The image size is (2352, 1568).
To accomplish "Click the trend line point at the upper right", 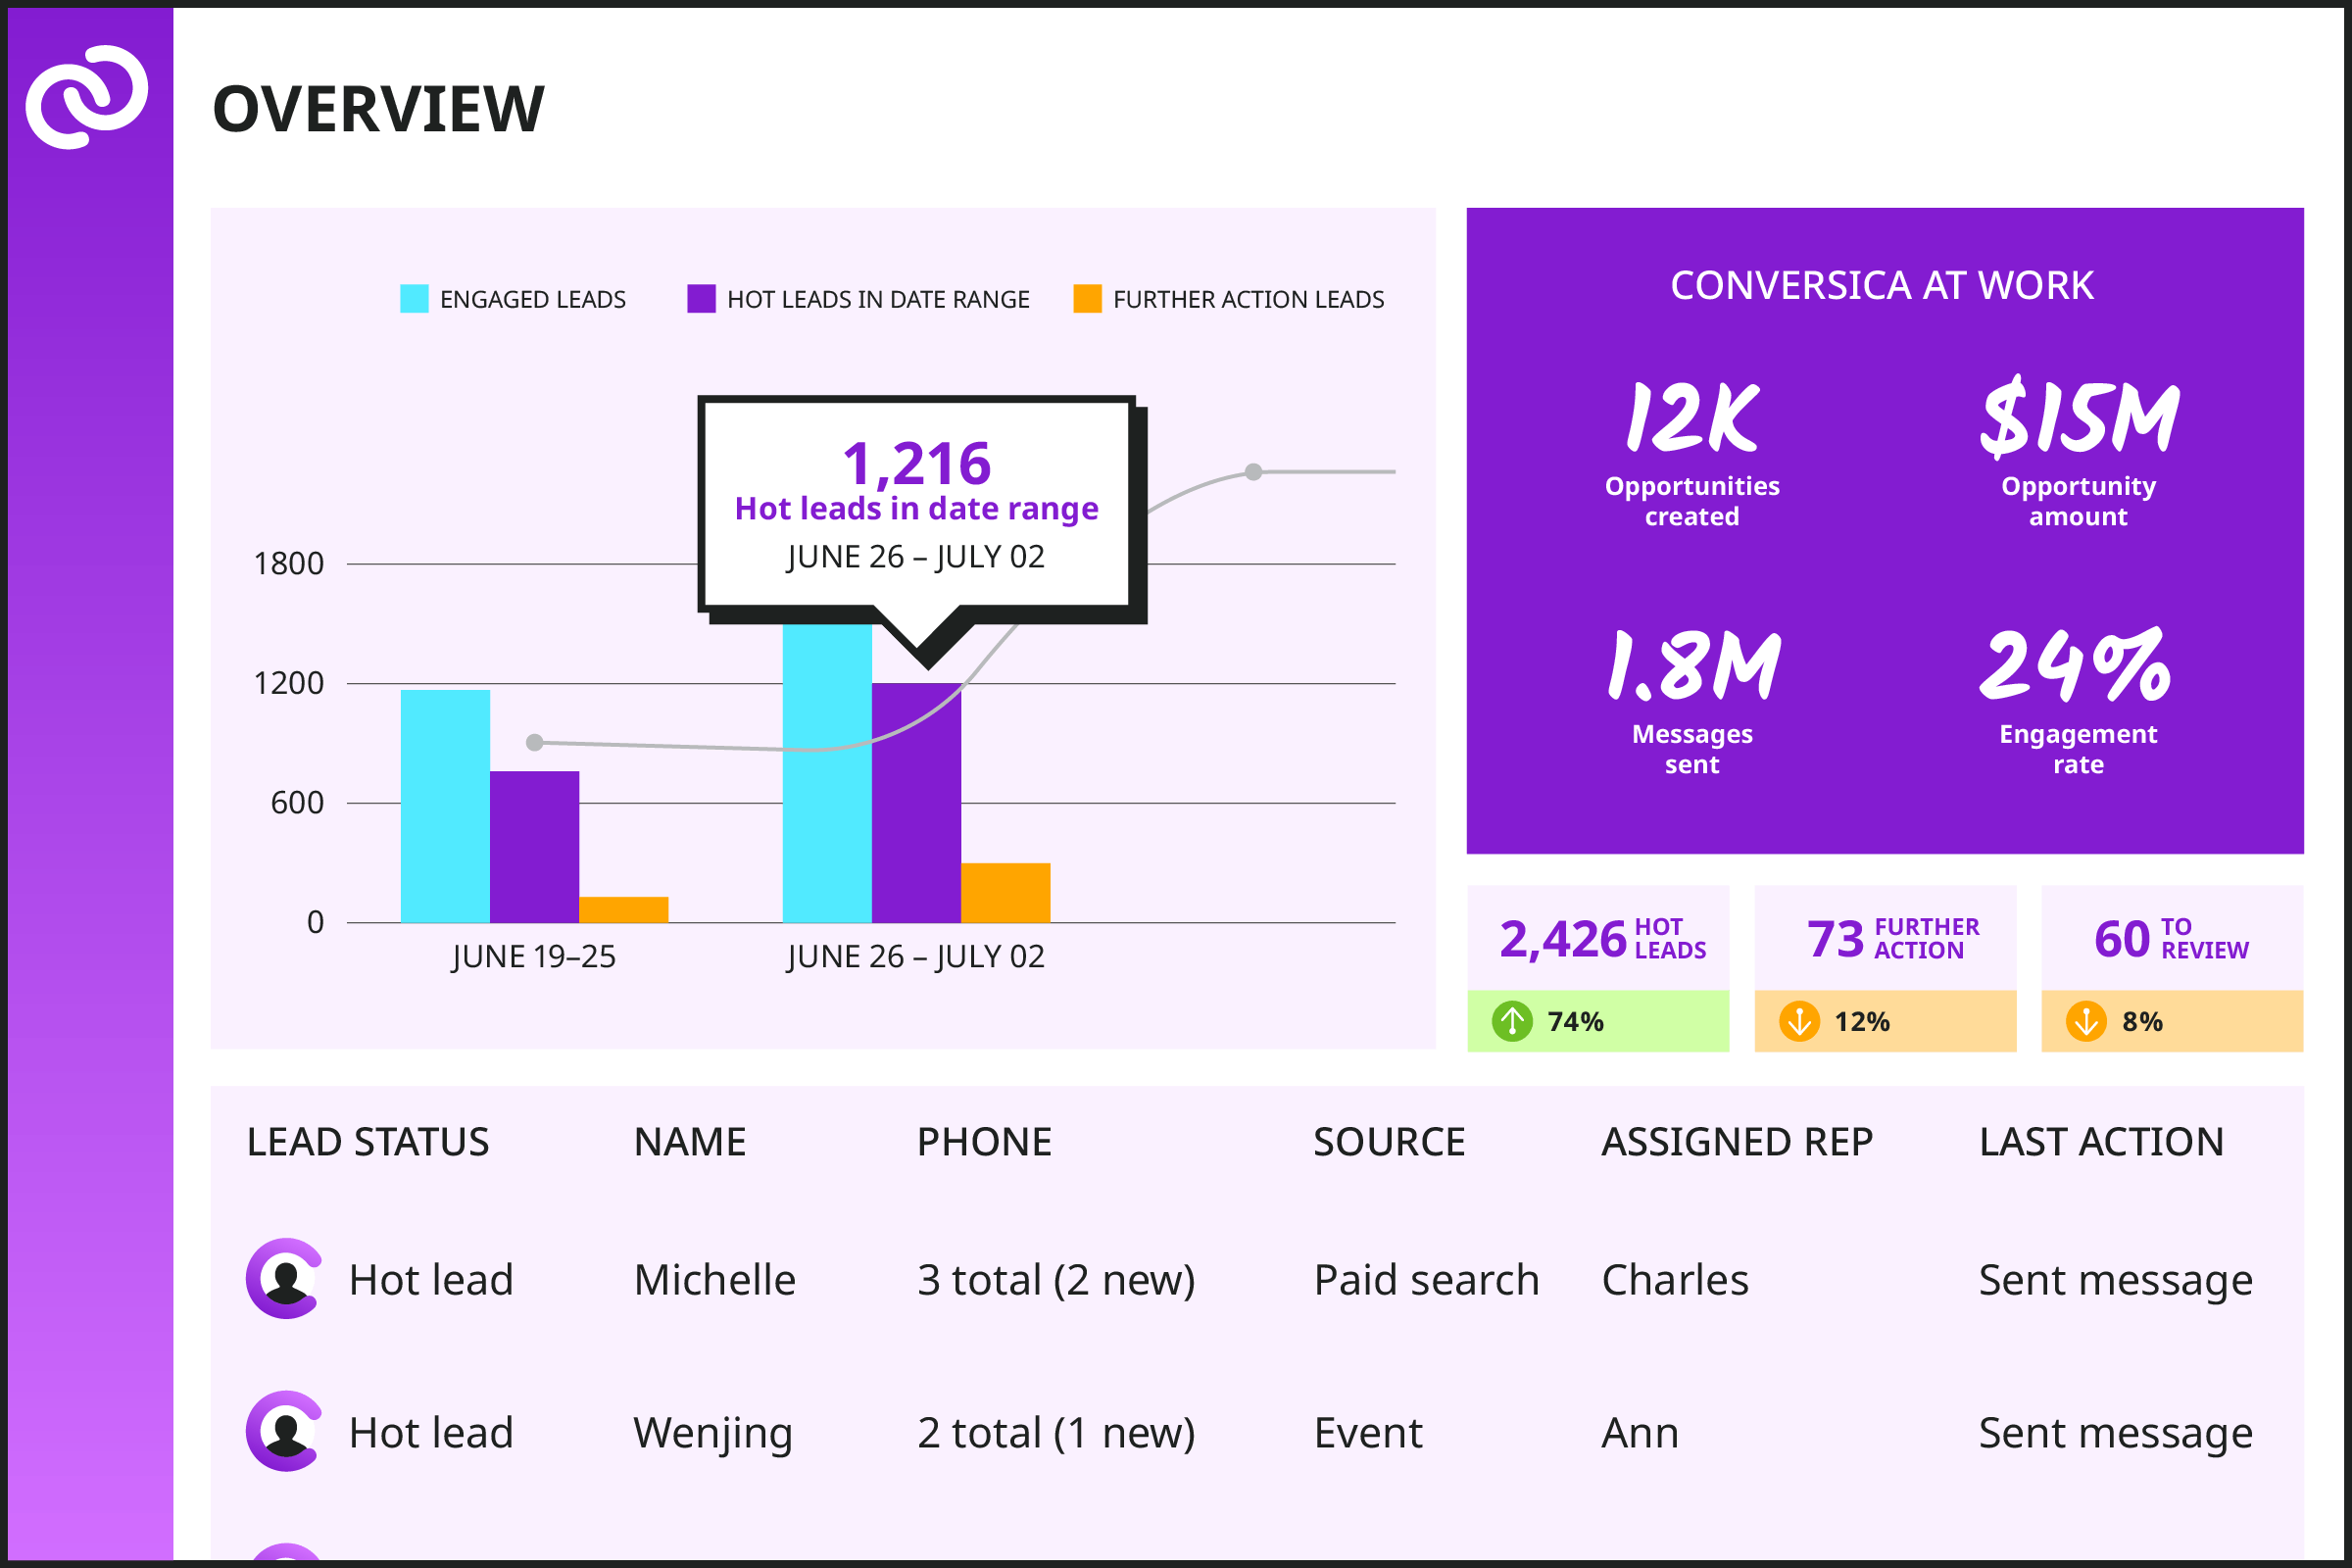I will 1253,472.
